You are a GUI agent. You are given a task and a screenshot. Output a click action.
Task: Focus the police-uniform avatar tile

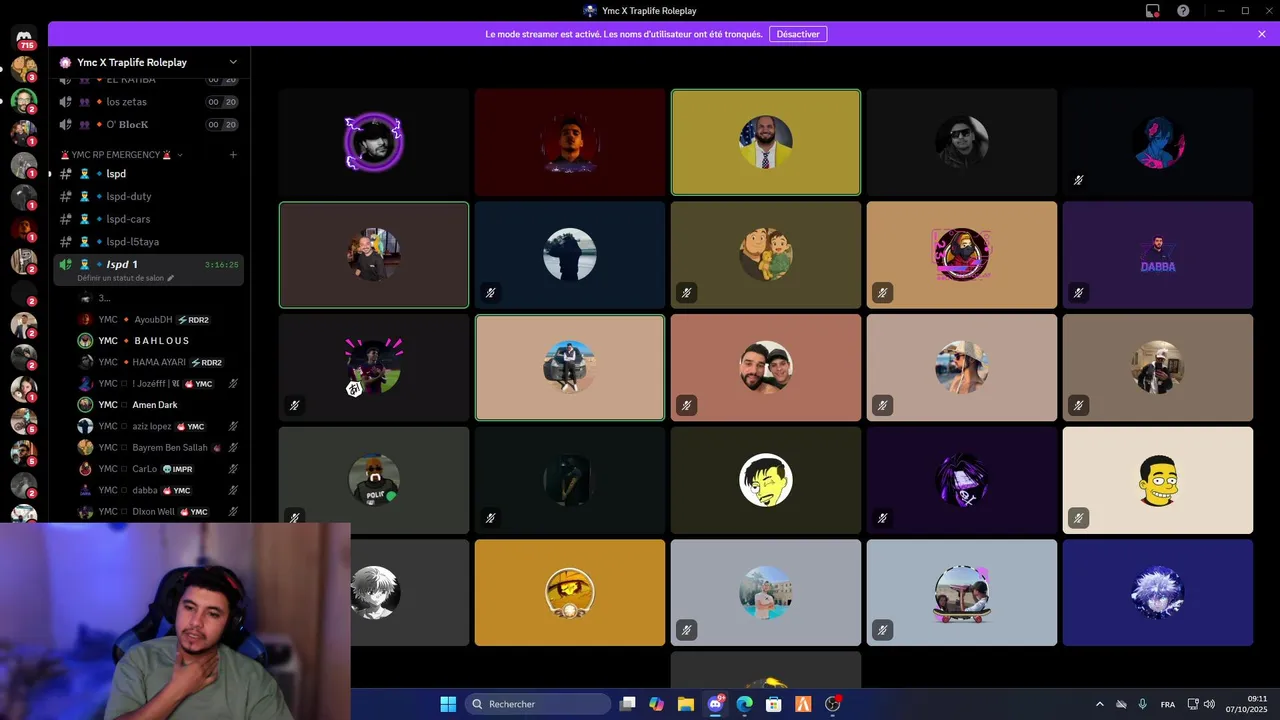tap(374, 481)
